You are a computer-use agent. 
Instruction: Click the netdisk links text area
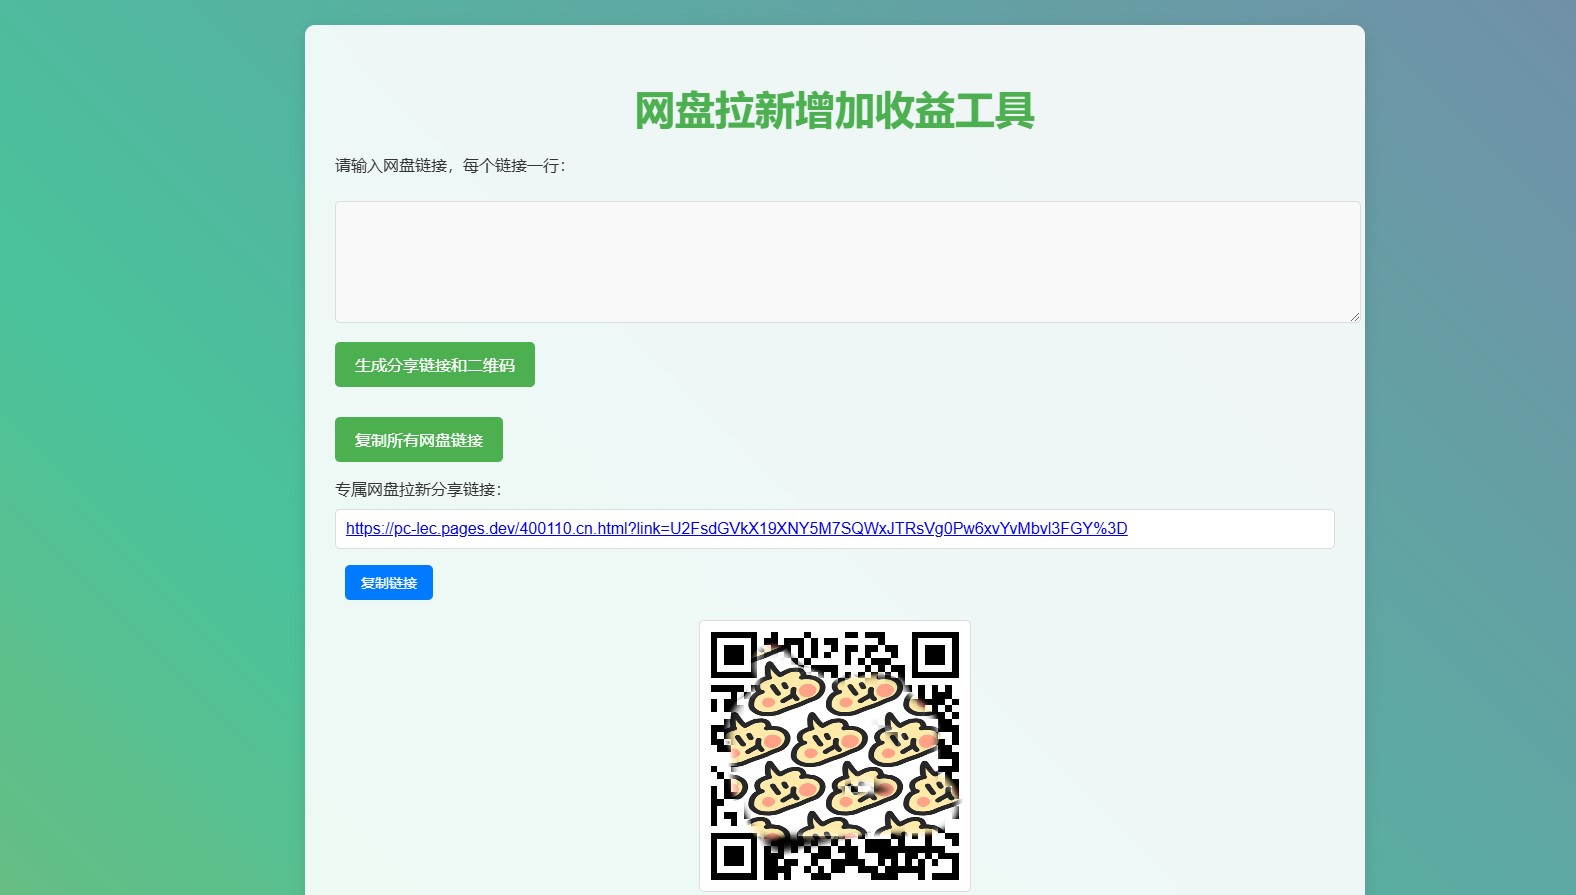(x=847, y=262)
